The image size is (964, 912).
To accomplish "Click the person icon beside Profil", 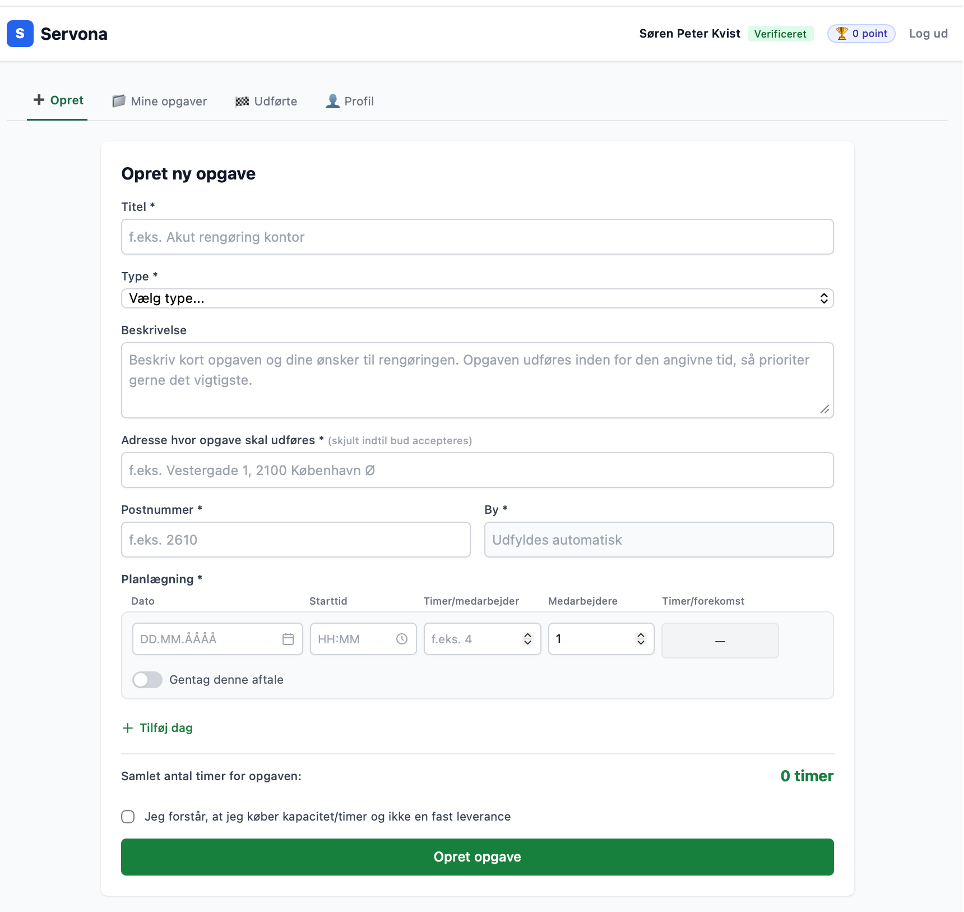I will click(330, 100).
